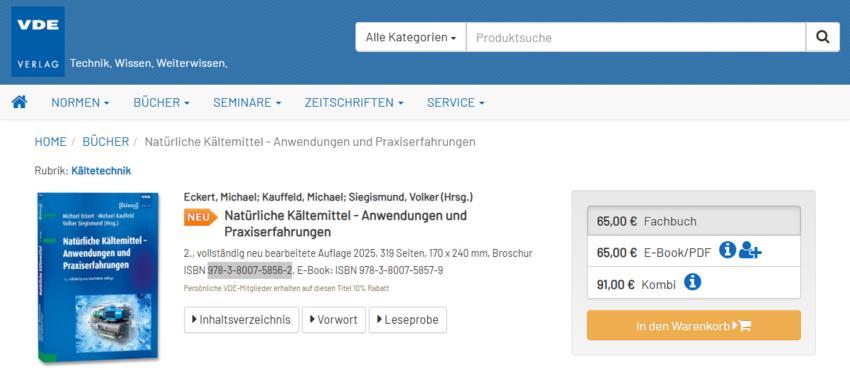
Task: Click the orange NEU badge
Action: 200,217
